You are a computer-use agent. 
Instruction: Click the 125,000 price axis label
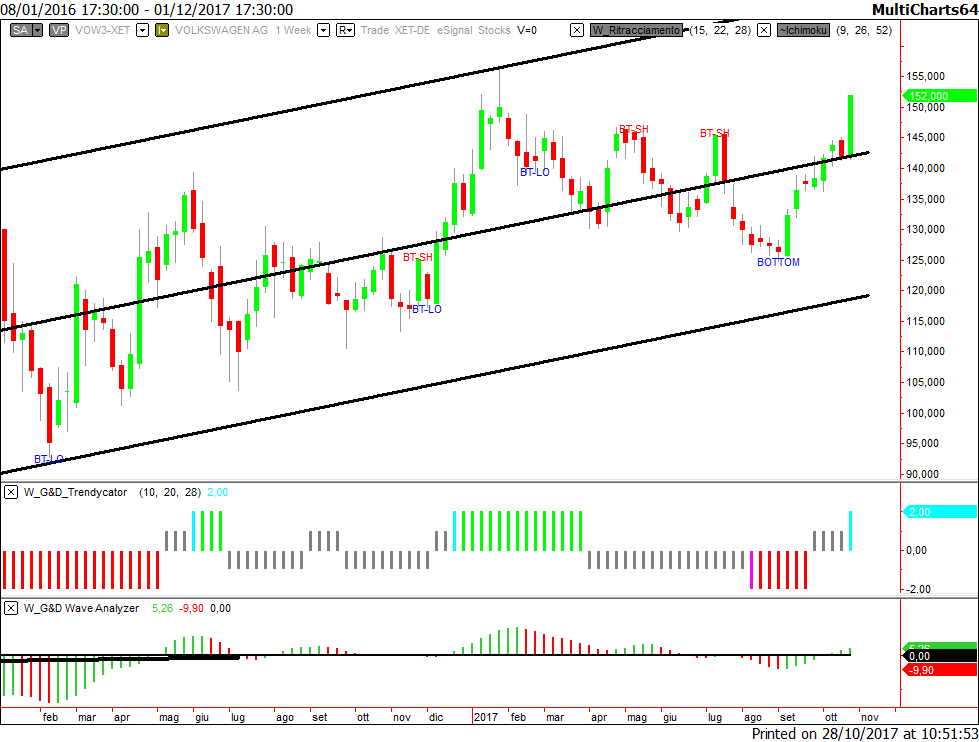click(925, 260)
